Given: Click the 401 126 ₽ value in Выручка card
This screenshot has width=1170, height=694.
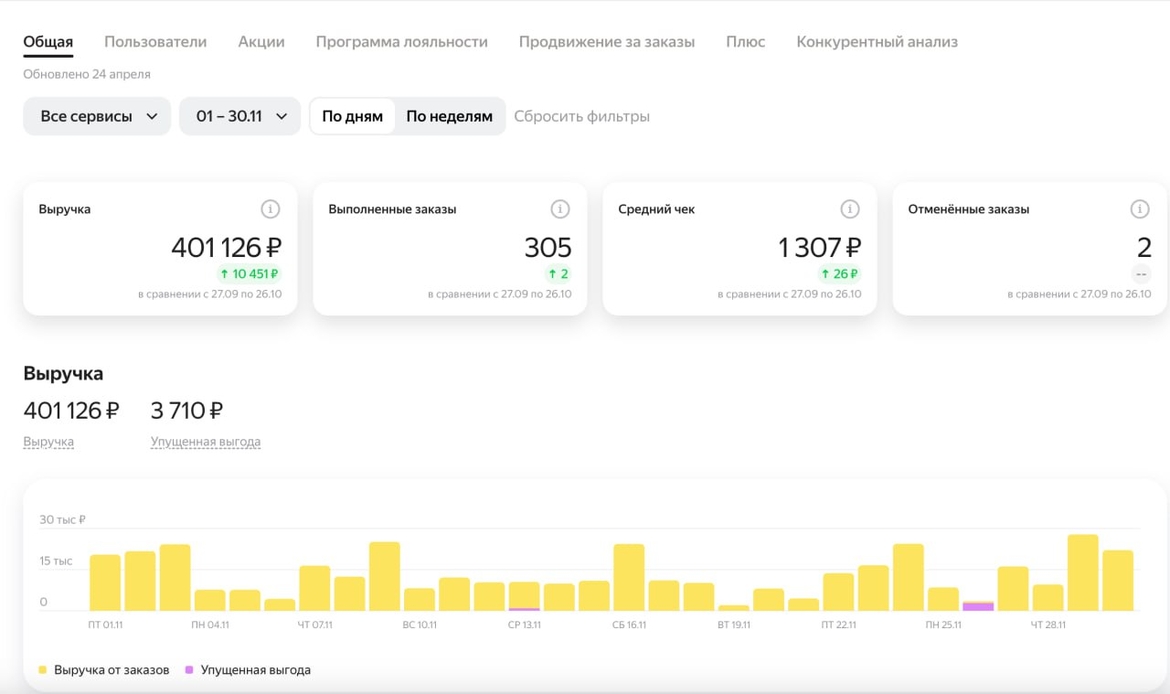Looking at the screenshot, I should (x=226, y=247).
